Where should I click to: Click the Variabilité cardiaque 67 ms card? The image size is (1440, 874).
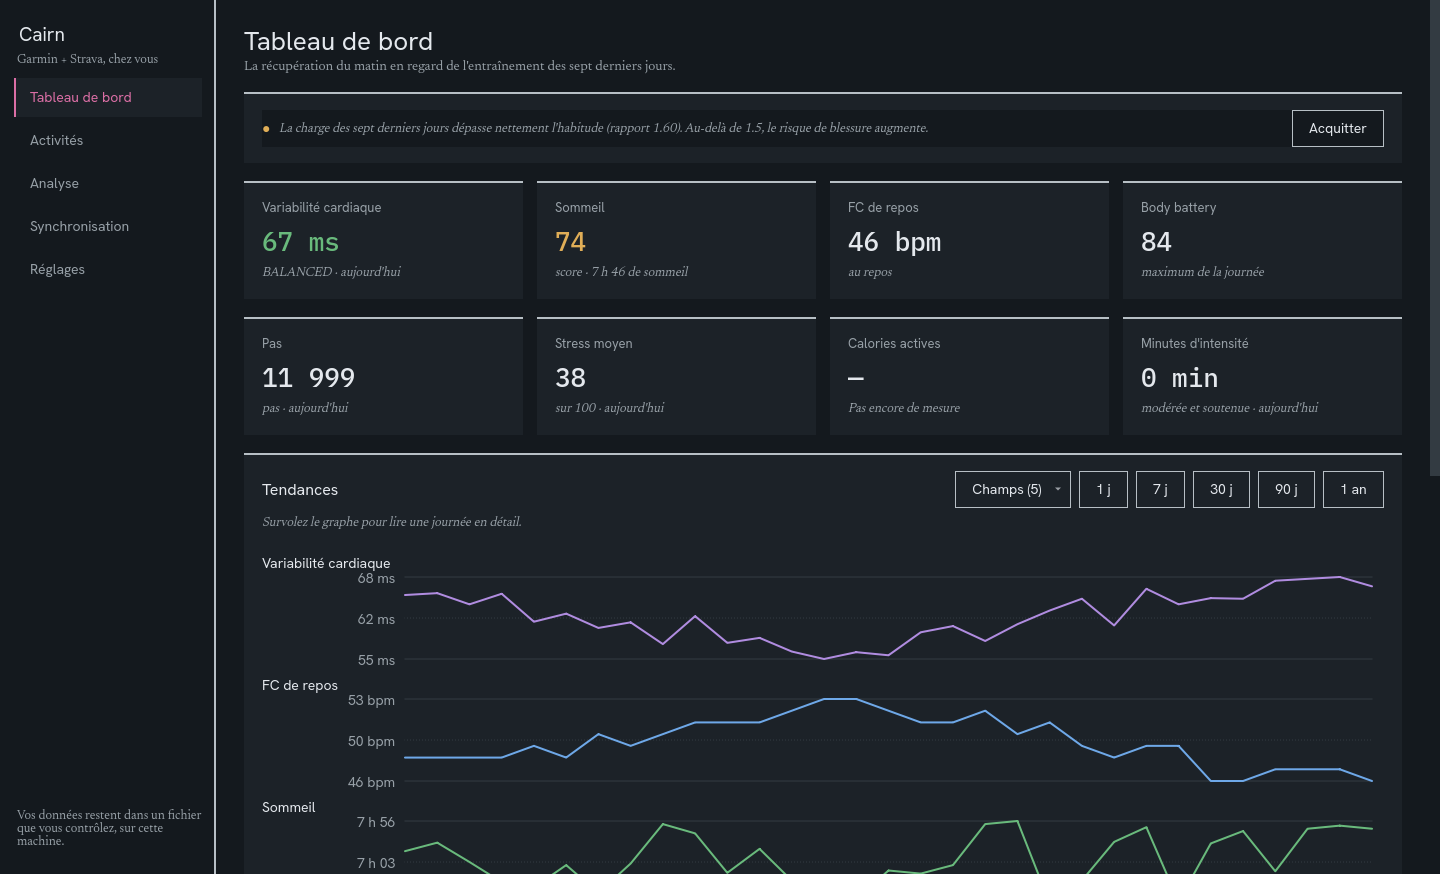383,240
